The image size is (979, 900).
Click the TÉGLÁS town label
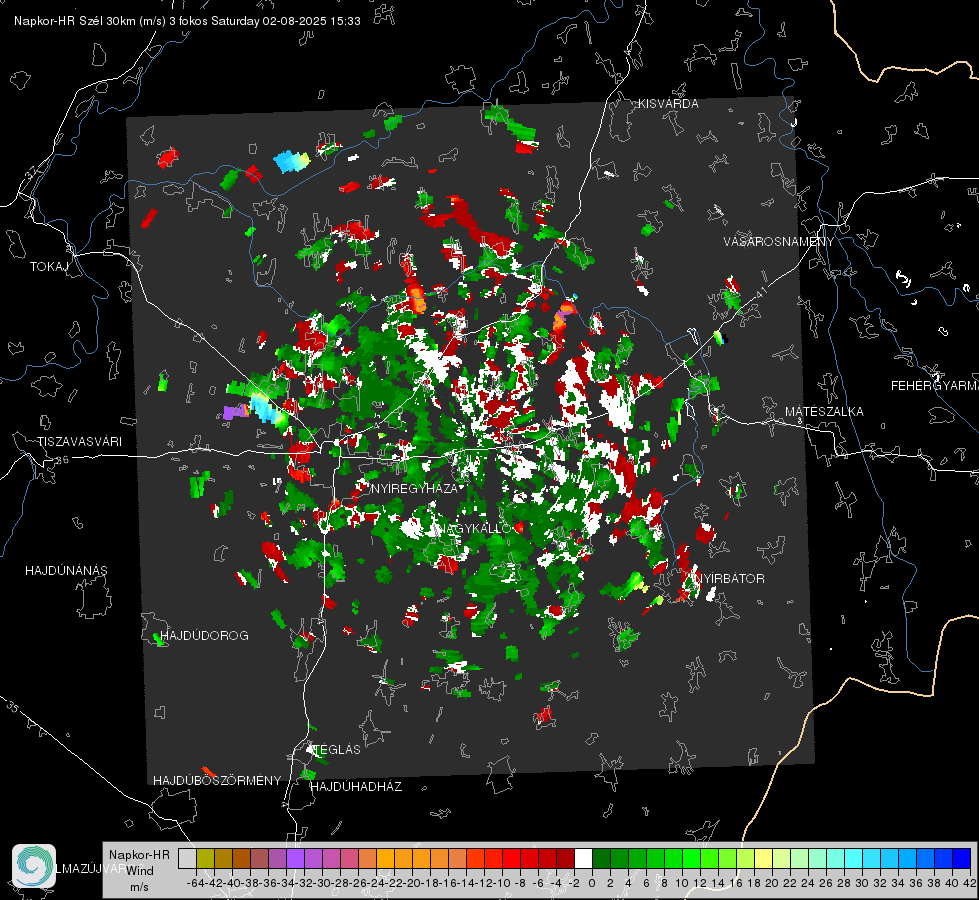[x=337, y=749]
